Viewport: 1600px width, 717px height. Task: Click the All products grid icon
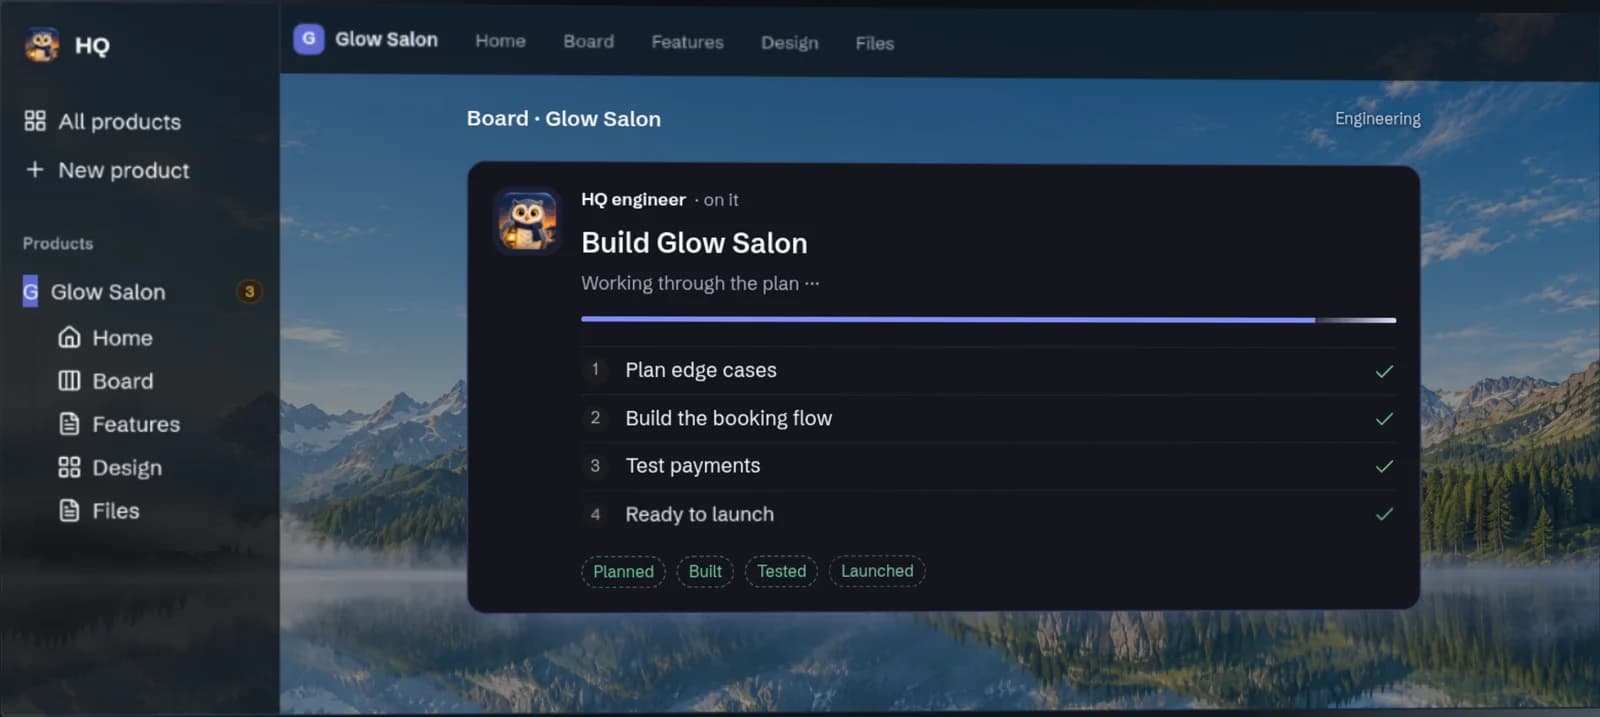coord(35,121)
